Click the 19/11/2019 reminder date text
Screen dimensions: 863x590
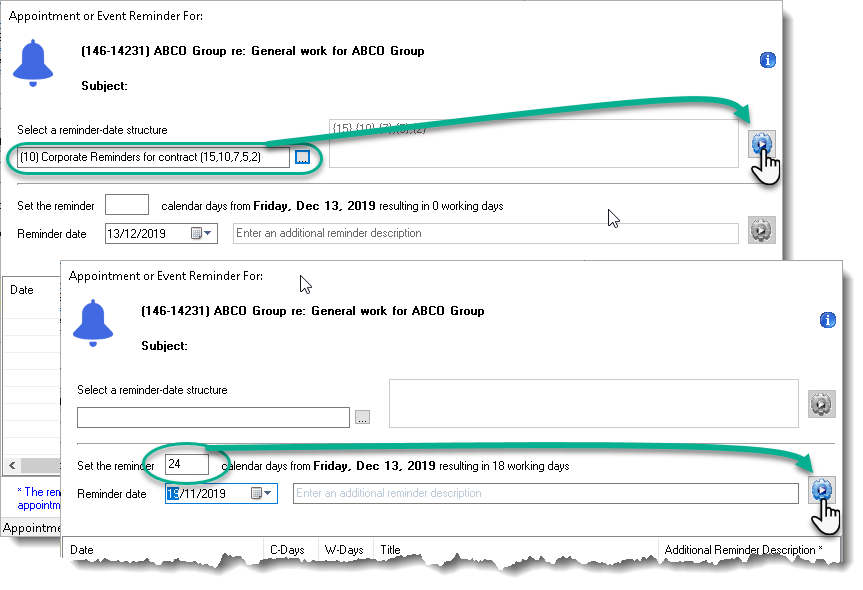[x=196, y=493]
